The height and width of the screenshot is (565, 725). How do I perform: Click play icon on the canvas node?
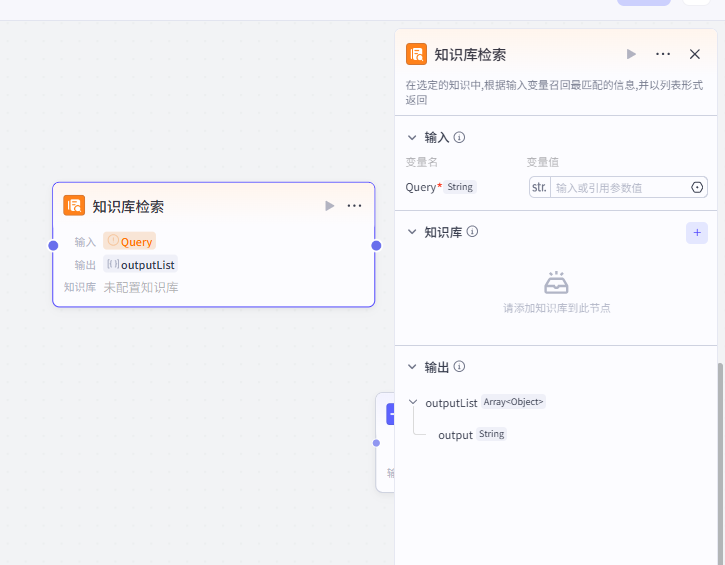[330, 206]
